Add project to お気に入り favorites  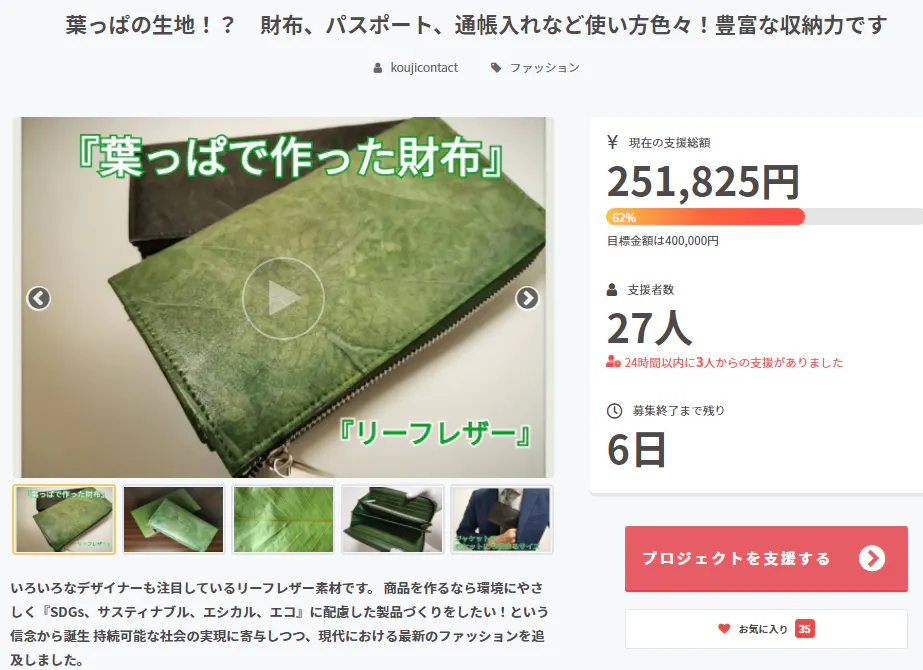(x=766, y=629)
